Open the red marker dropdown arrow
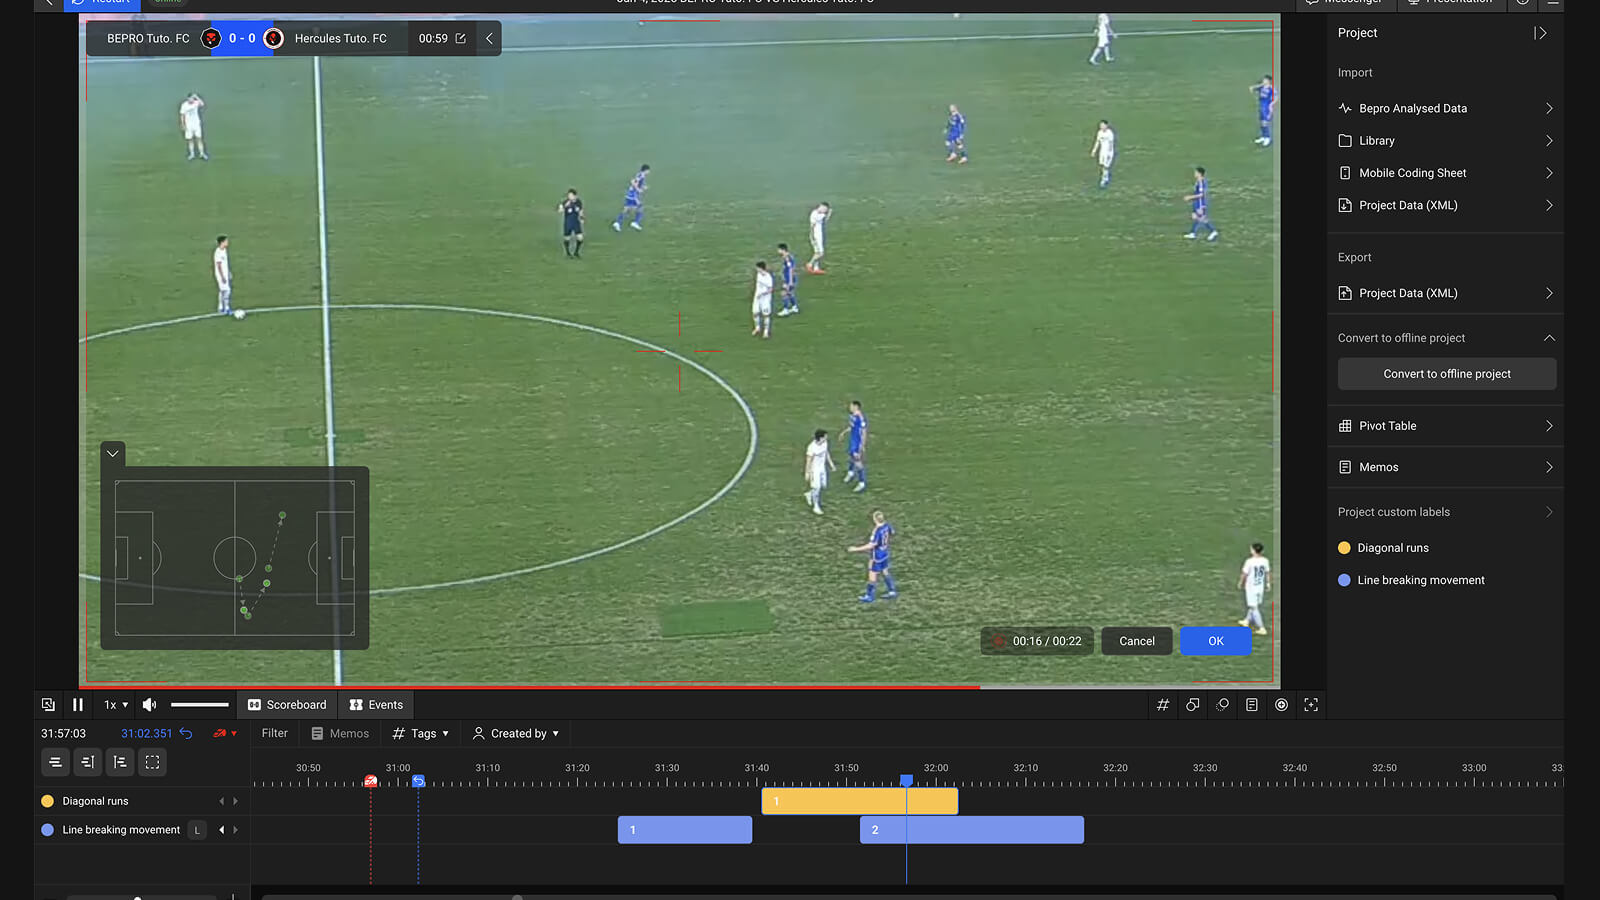 pyautogui.click(x=234, y=733)
